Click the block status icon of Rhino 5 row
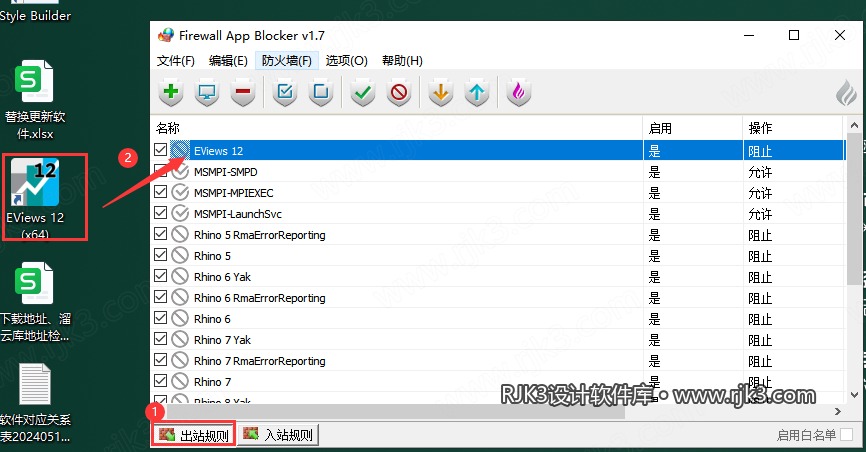This screenshot has height=452, width=866. click(x=179, y=255)
